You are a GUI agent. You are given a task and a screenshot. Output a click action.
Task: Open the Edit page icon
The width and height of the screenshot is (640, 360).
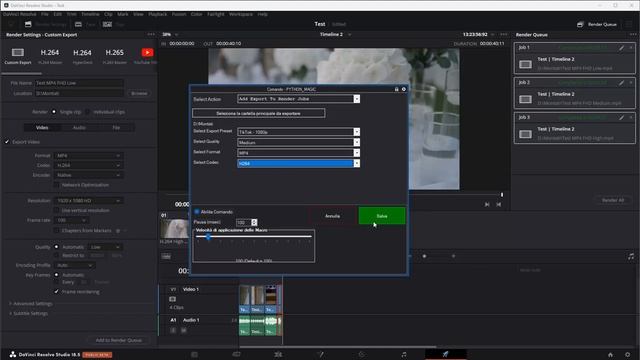[x=278, y=354]
